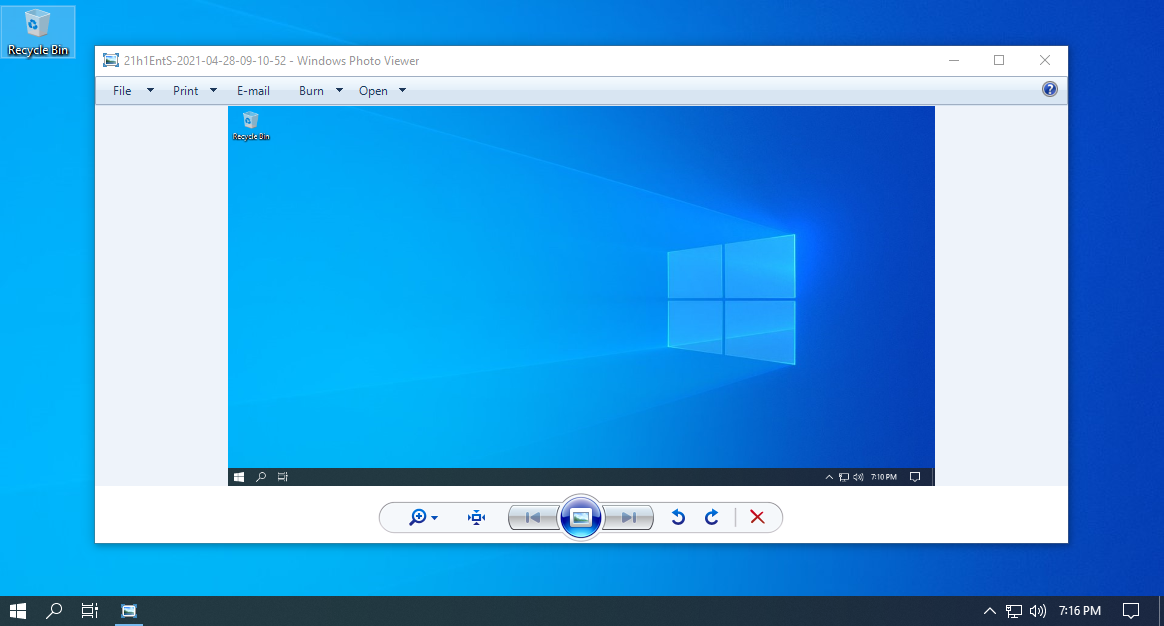Click the E-mail toolbar button
The width and height of the screenshot is (1164, 626).
click(253, 91)
